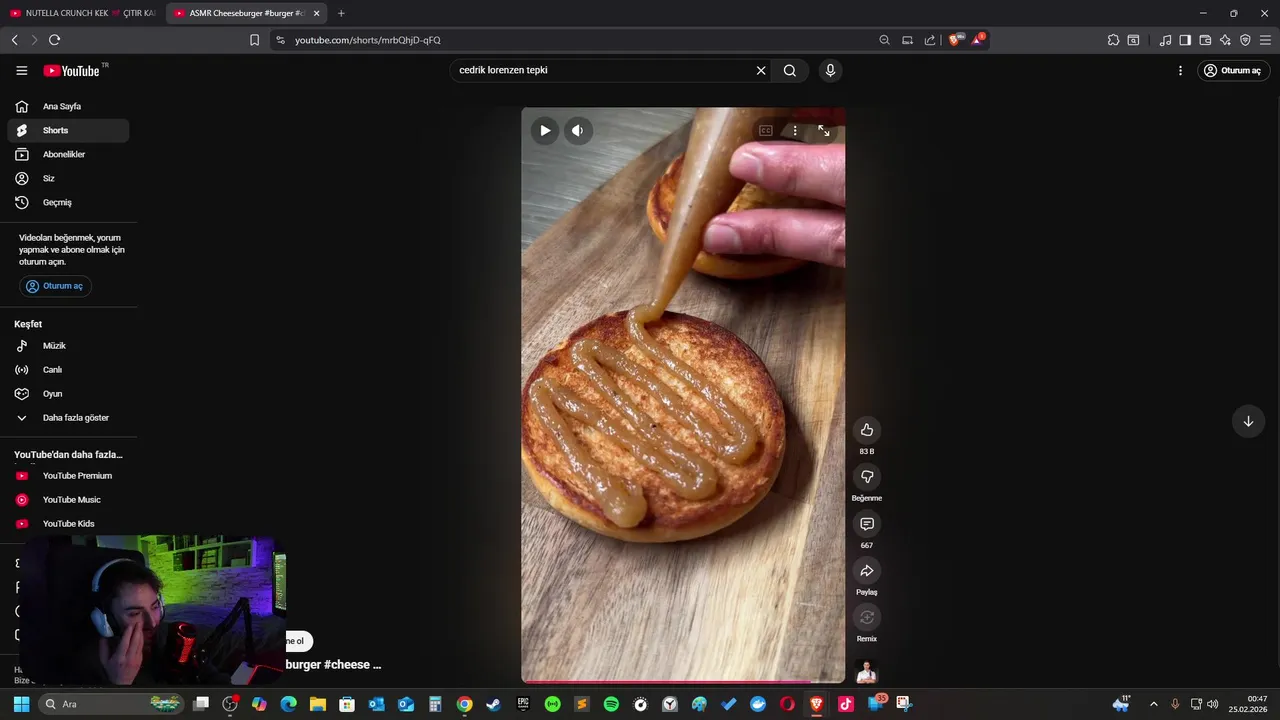The height and width of the screenshot is (720, 1280).
Task: Toggle closed captions on the Short
Action: click(766, 131)
